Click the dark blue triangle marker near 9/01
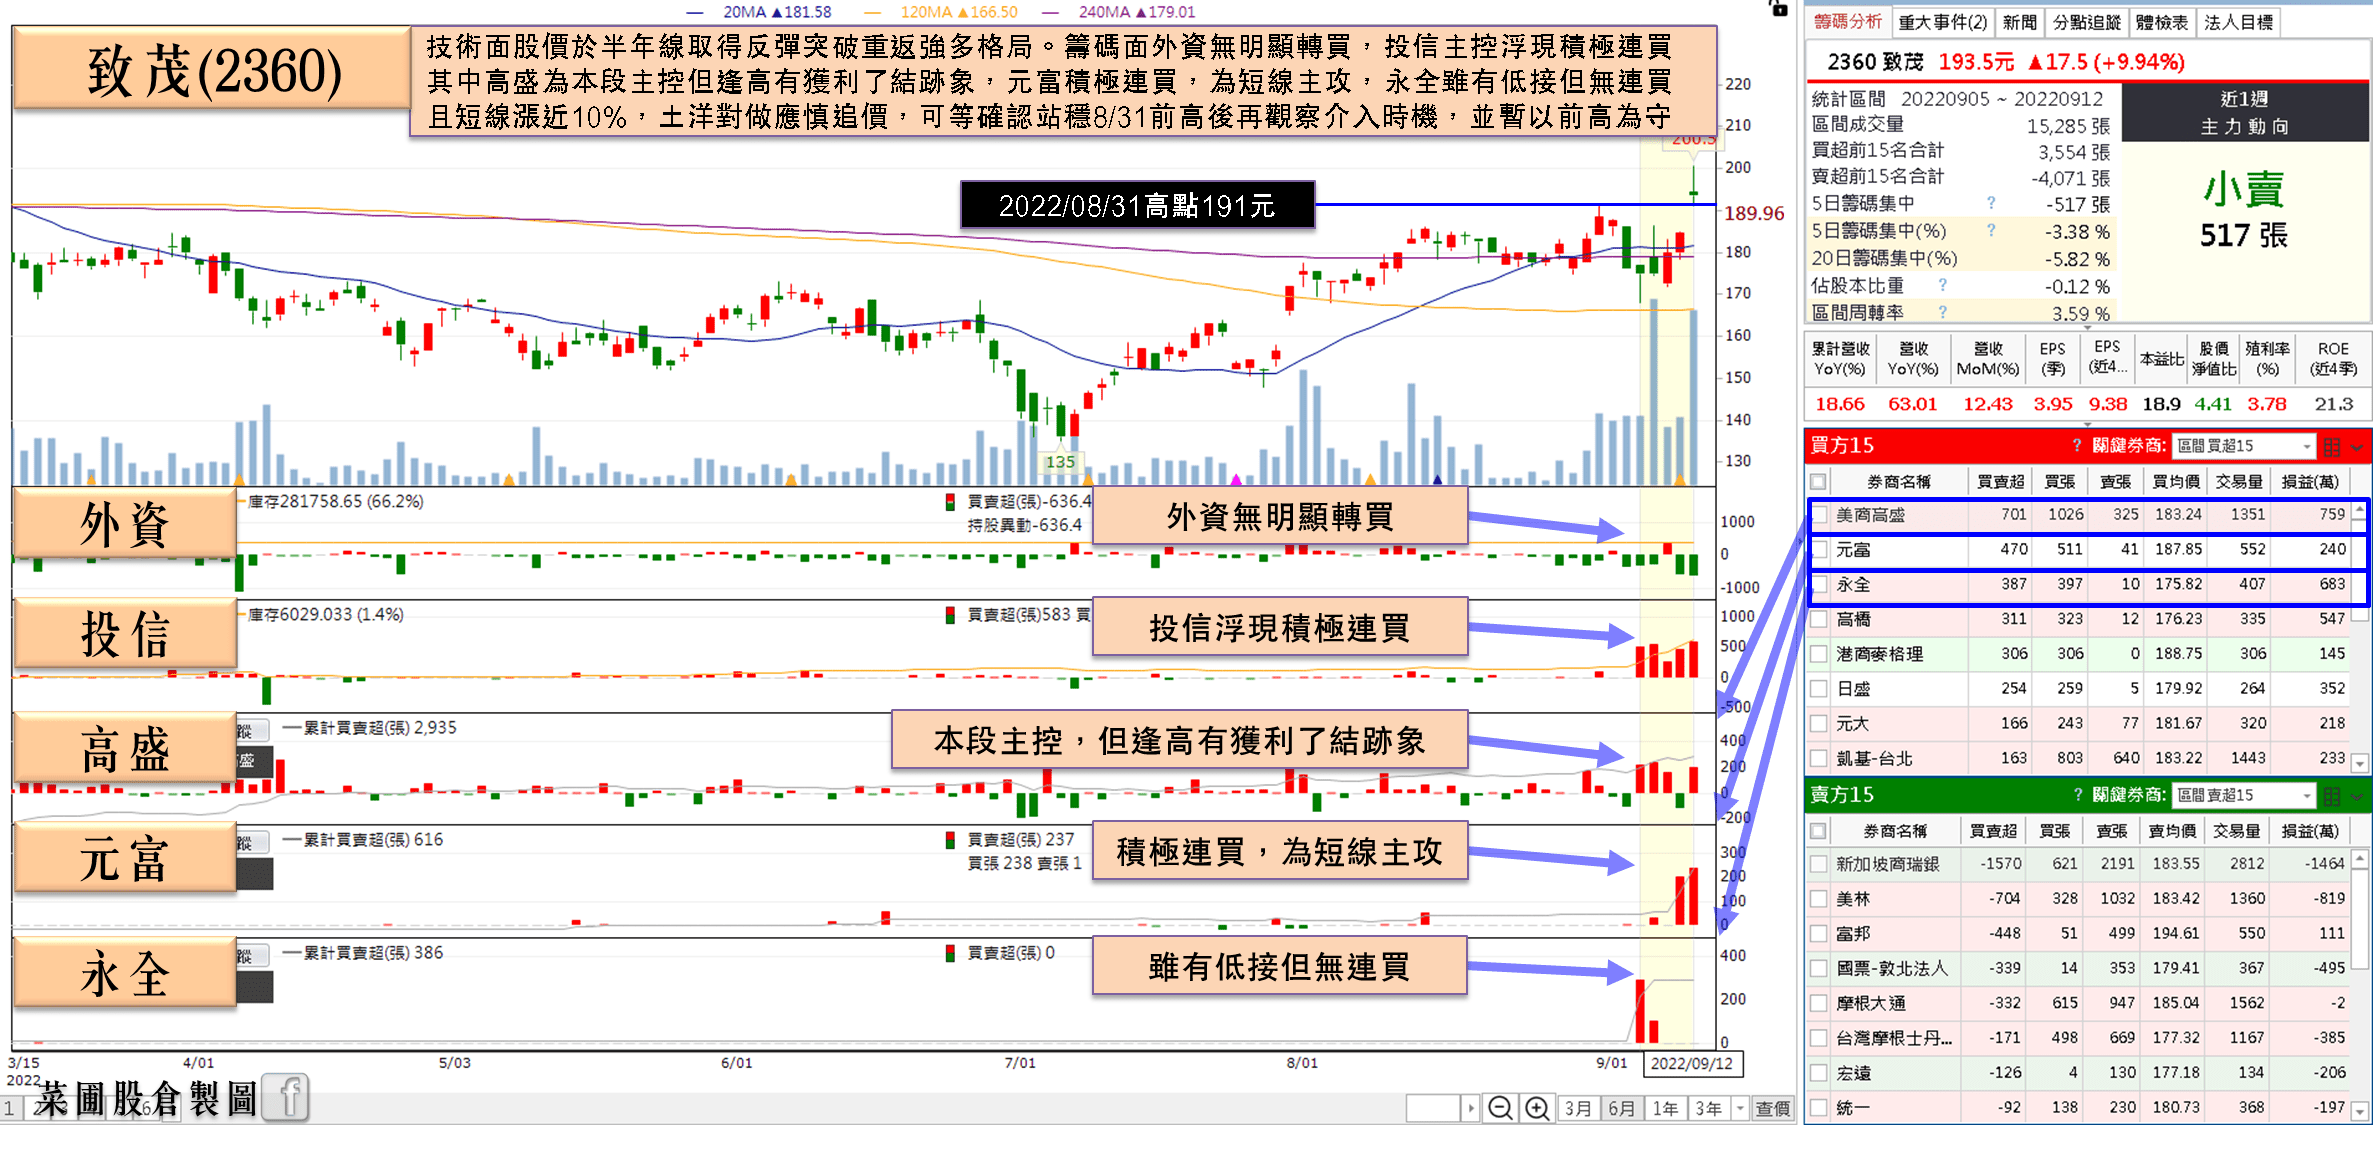This screenshot has width=2373, height=1152. pyautogui.click(x=1437, y=480)
